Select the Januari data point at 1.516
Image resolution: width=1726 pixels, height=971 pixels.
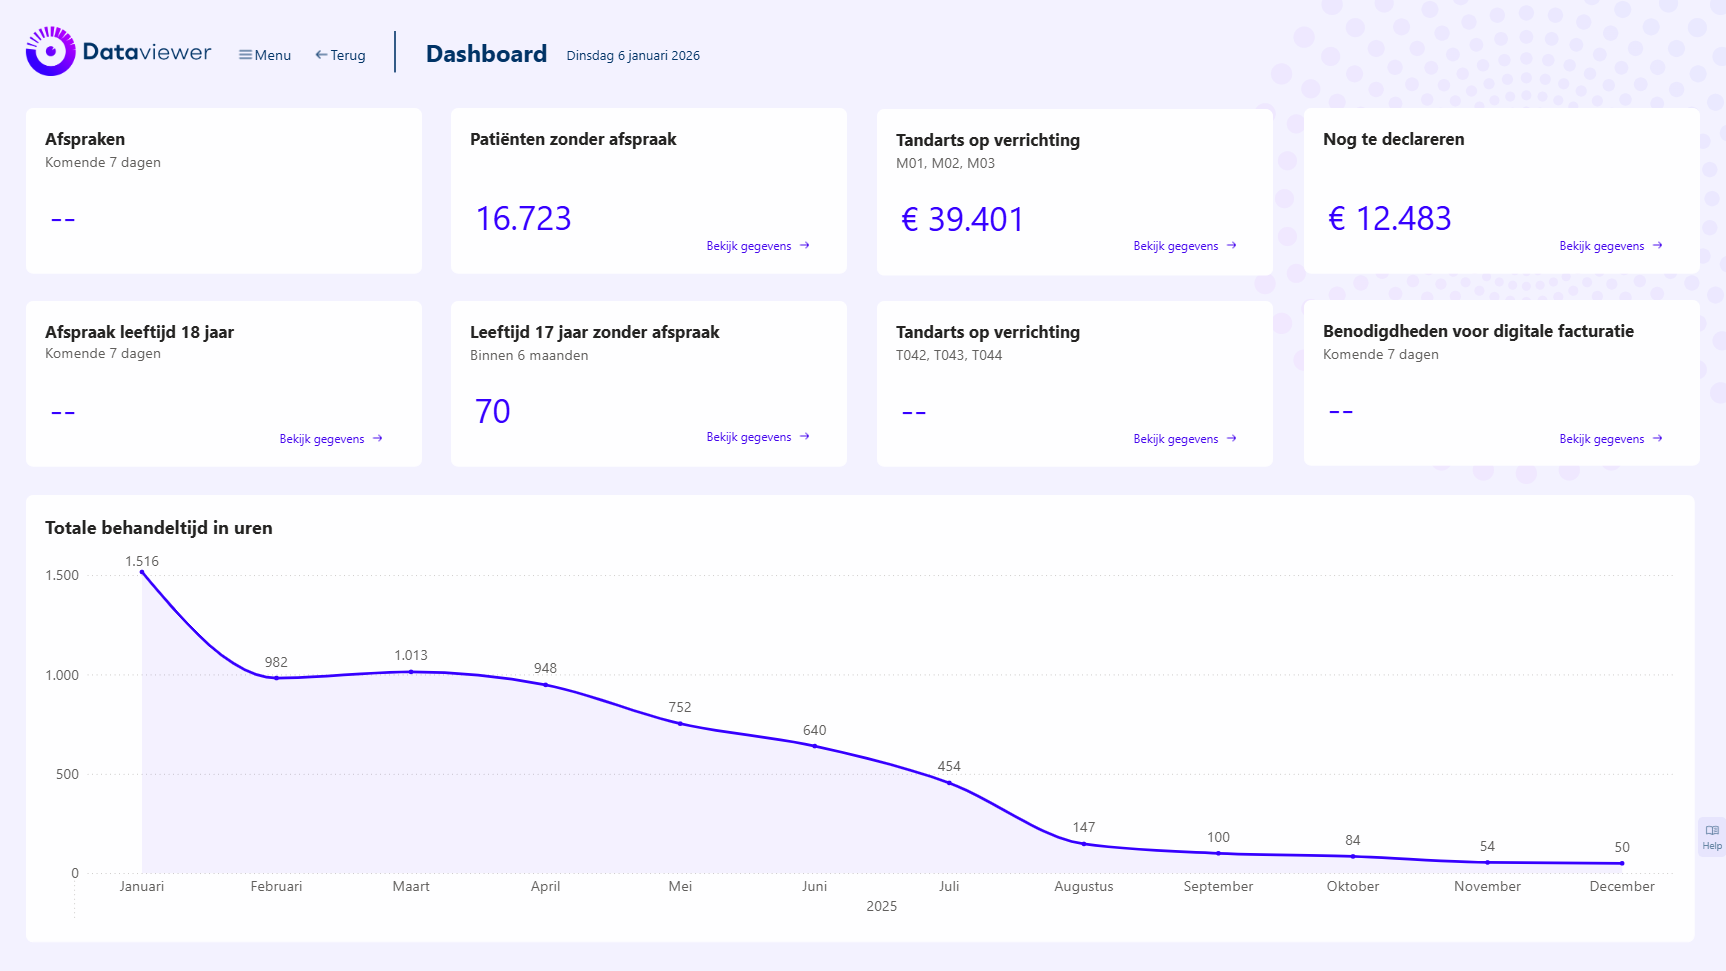[x=142, y=572]
